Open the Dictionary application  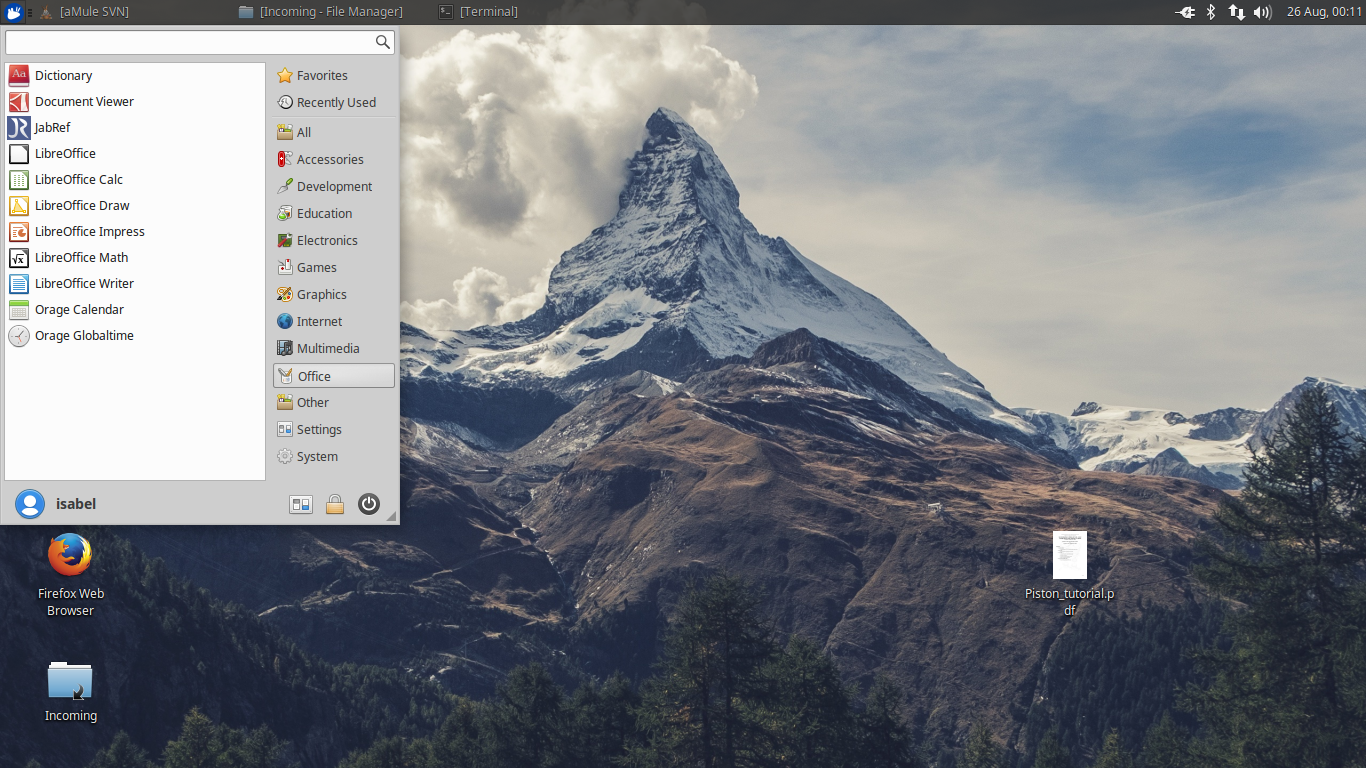[x=63, y=75]
